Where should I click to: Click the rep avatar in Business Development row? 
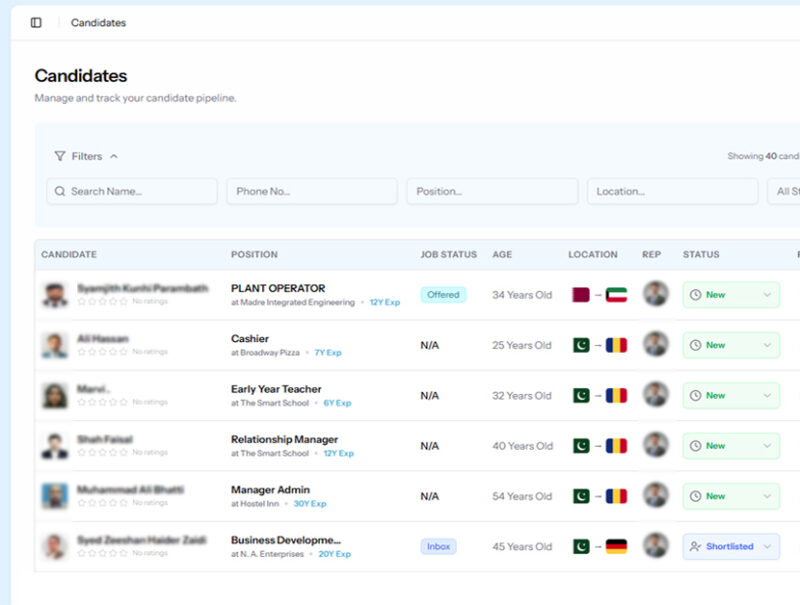click(x=656, y=545)
